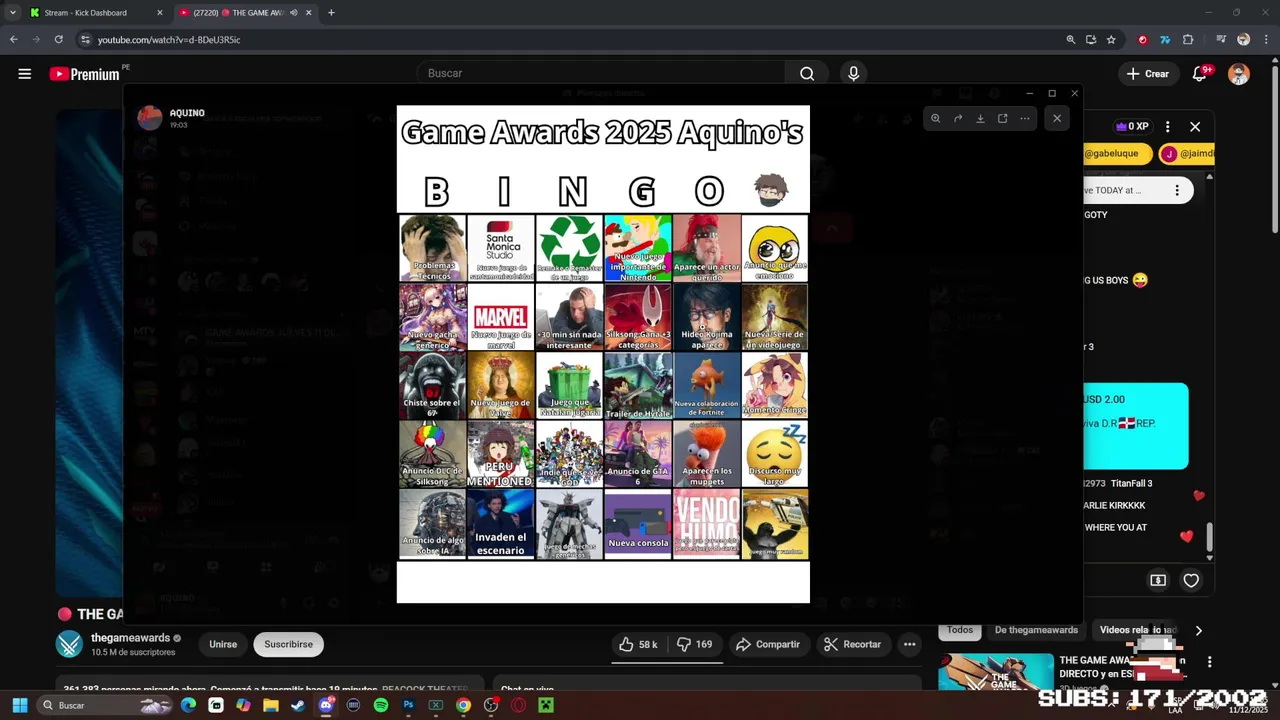Open browser zoom magnifier icon
The image size is (1280, 720).
pos(1070,40)
